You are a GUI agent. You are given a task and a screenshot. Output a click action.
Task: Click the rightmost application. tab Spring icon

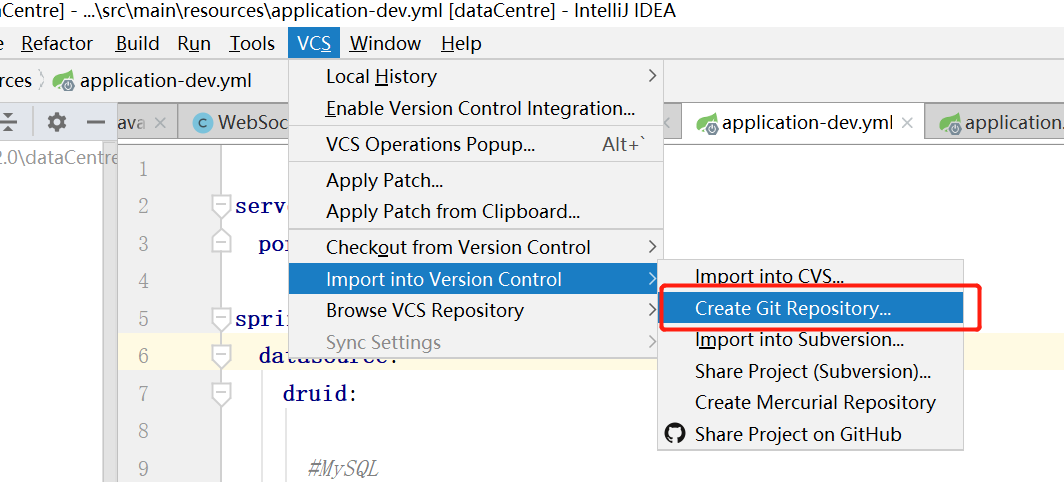pyautogui.click(x=950, y=123)
